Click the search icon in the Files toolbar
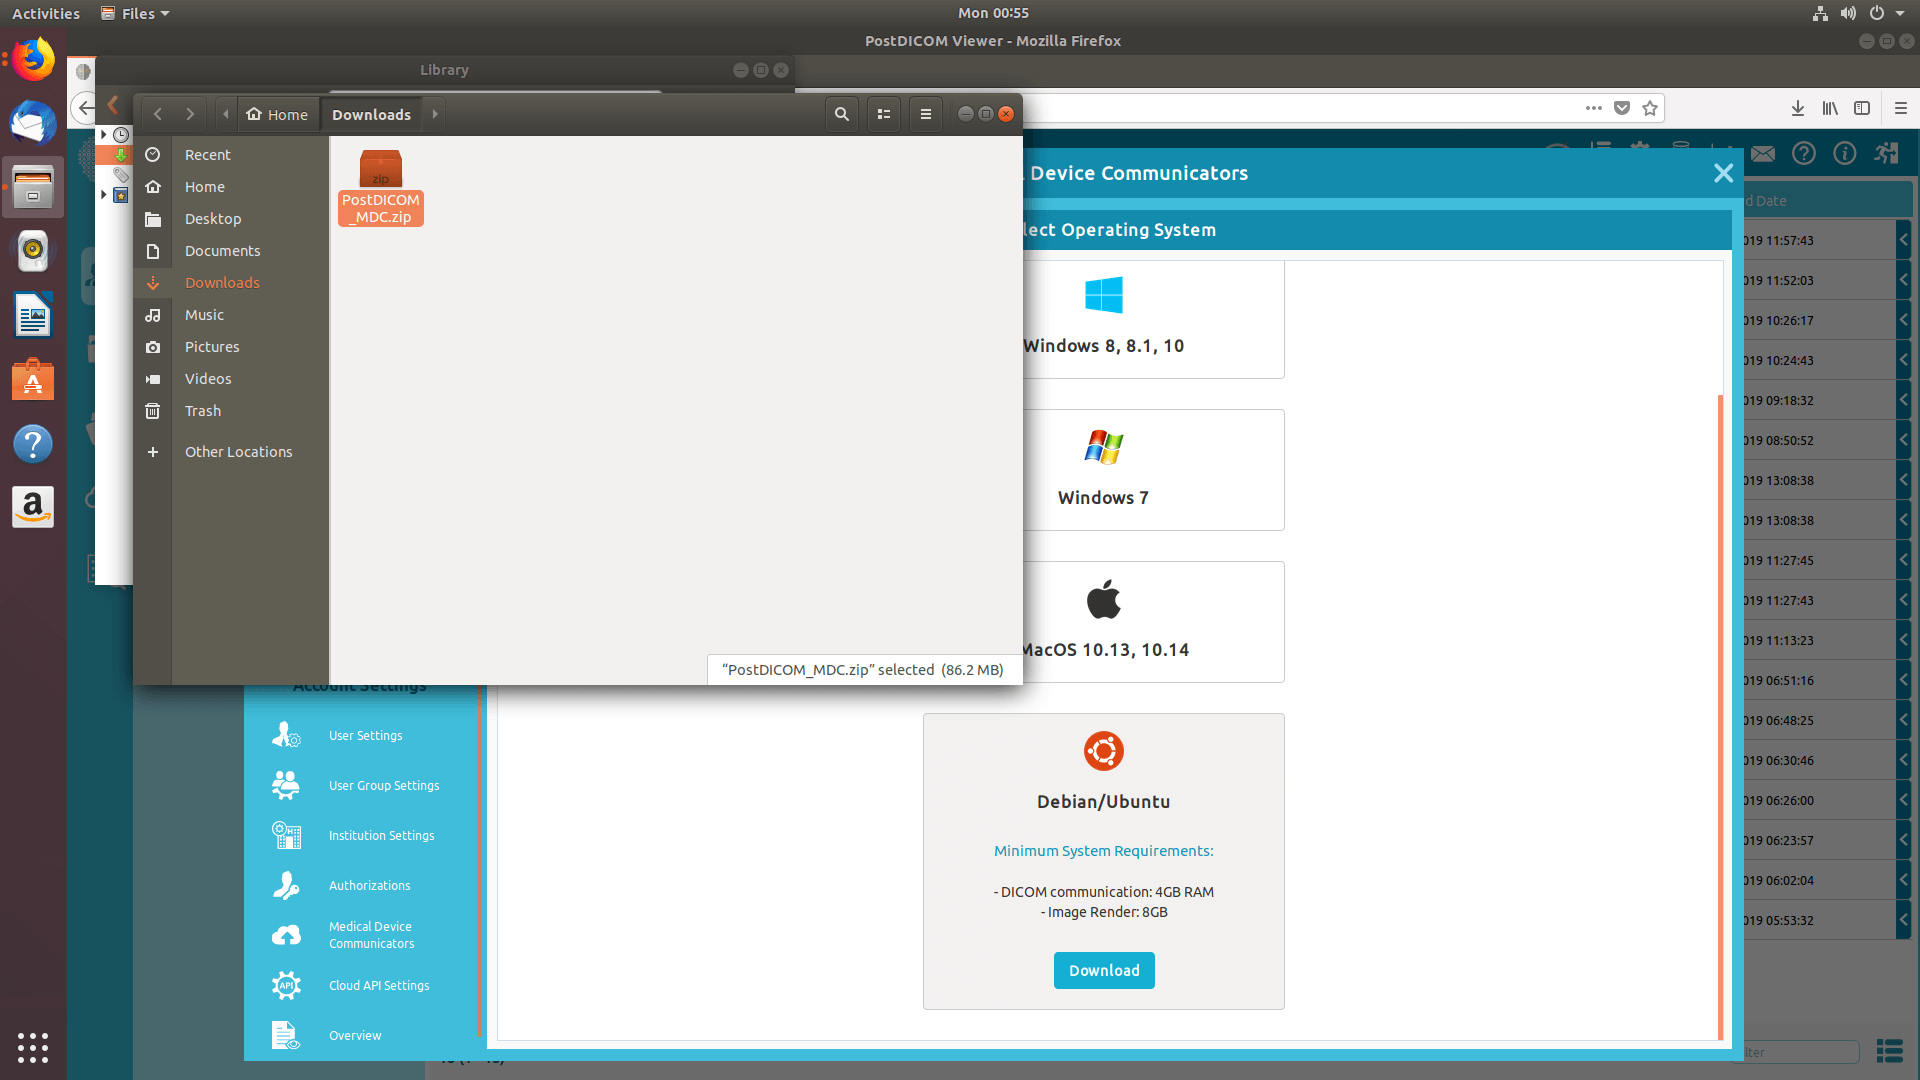This screenshot has width=1920, height=1080. [841, 114]
